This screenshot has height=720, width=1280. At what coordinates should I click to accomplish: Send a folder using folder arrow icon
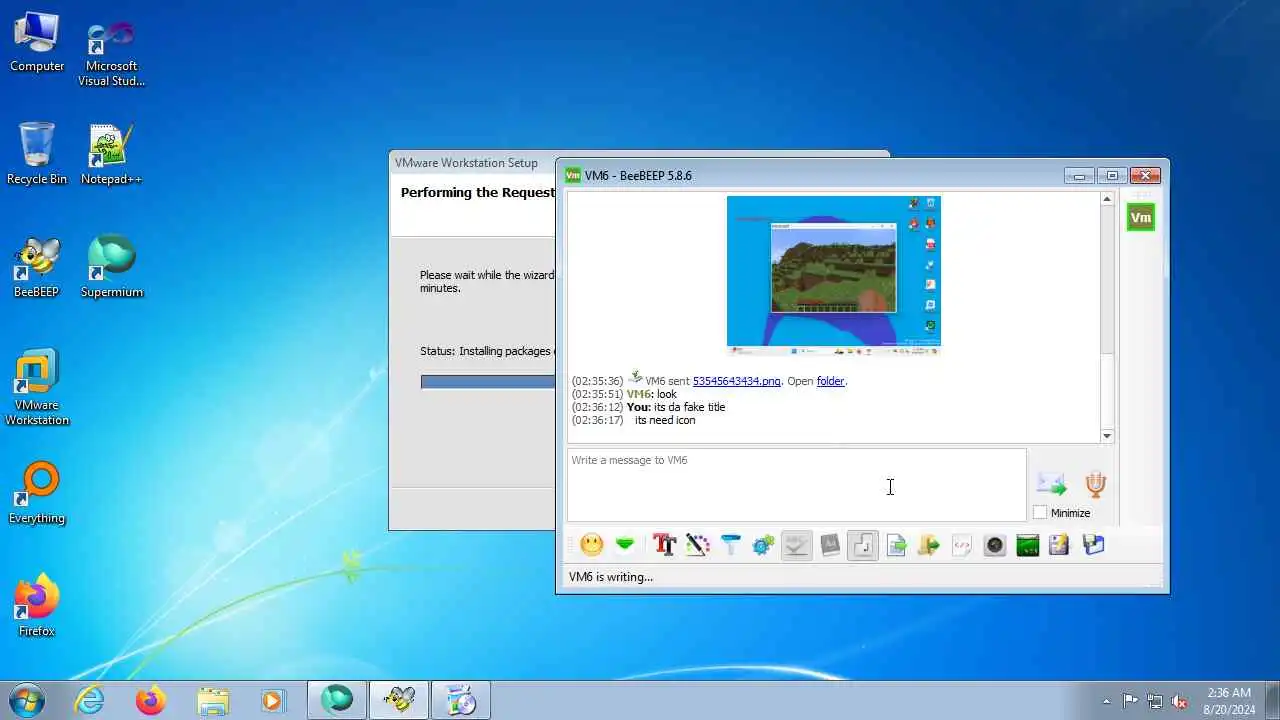pos(929,545)
